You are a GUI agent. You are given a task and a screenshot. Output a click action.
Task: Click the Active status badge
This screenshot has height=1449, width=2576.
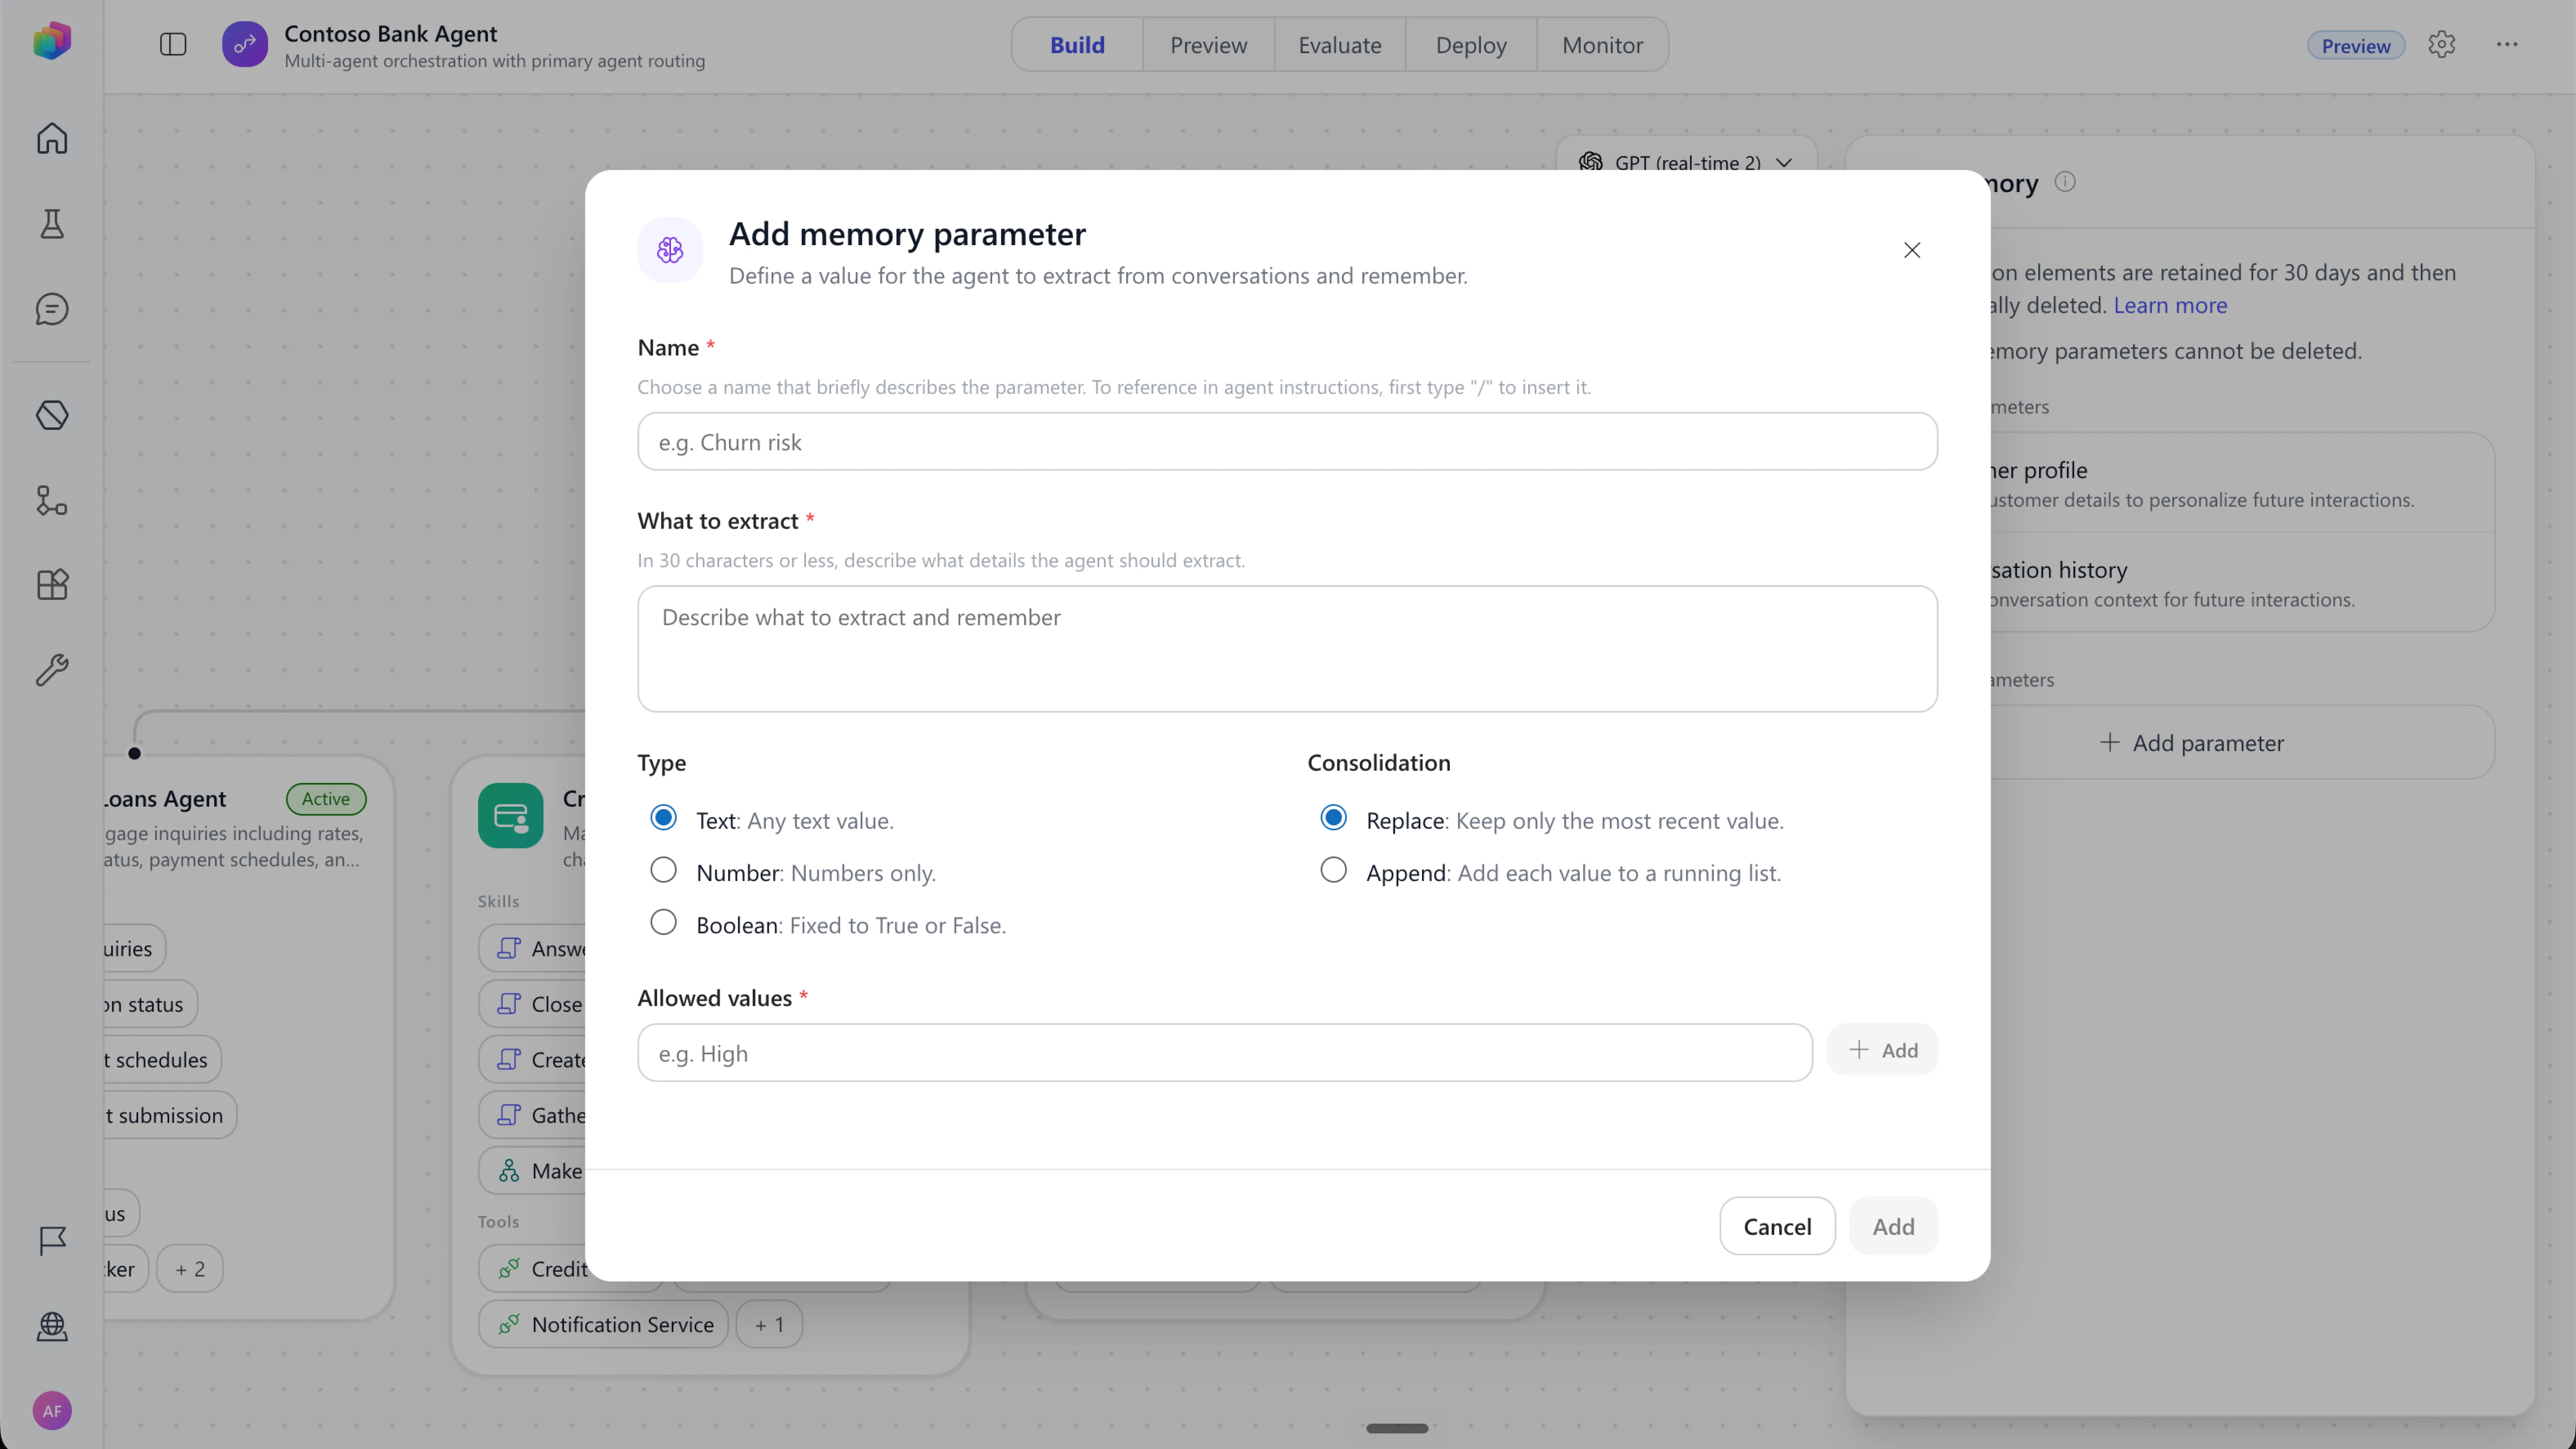[x=326, y=799]
